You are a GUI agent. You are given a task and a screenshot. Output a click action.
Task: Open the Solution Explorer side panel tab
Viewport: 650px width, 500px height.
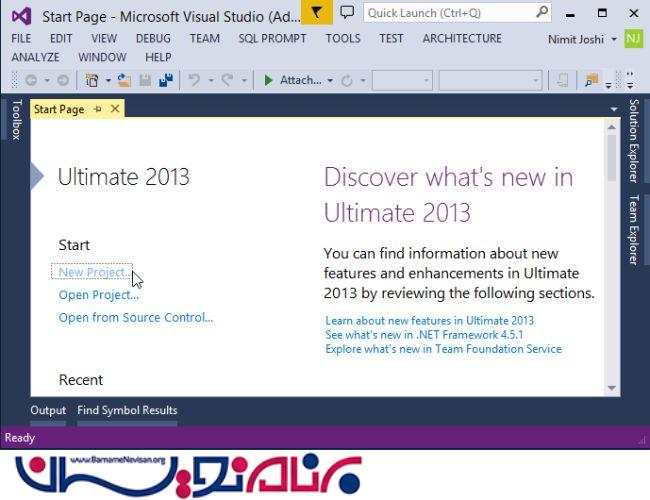(633, 140)
